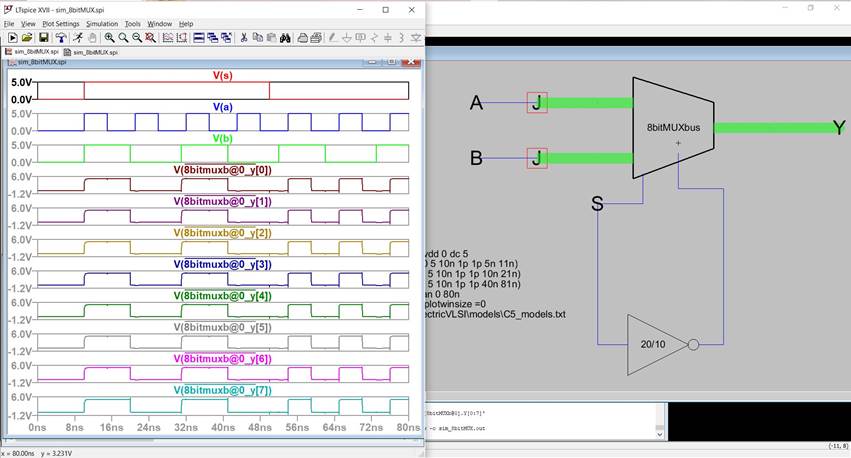Click the Save disk icon
The image size is (851, 458).
pos(44,37)
